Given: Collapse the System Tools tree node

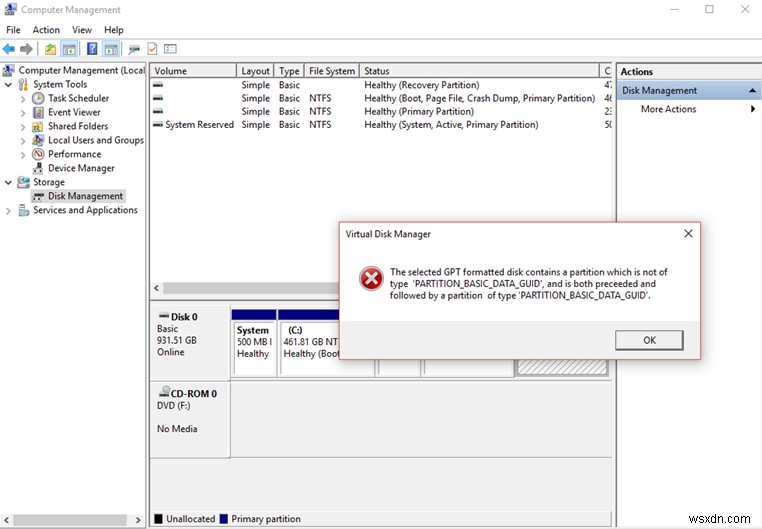Looking at the screenshot, I should (x=8, y=85).
